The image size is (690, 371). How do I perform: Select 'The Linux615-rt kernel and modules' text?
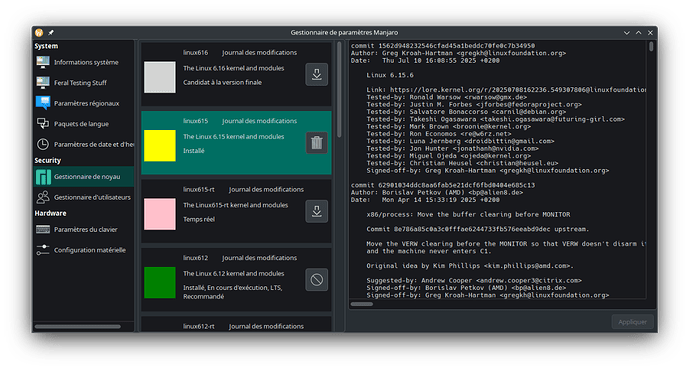pyautogui.click(x=235, y=205)
